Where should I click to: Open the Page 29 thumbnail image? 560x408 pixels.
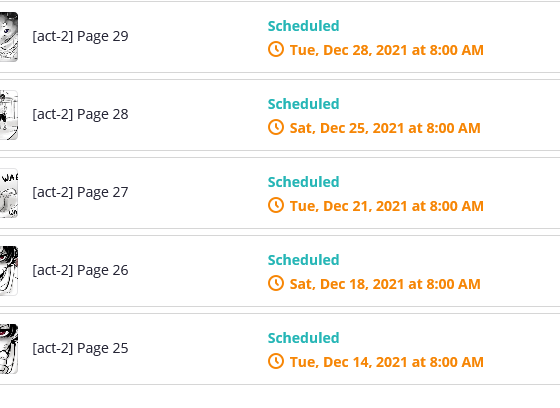[x=9, y=37]
